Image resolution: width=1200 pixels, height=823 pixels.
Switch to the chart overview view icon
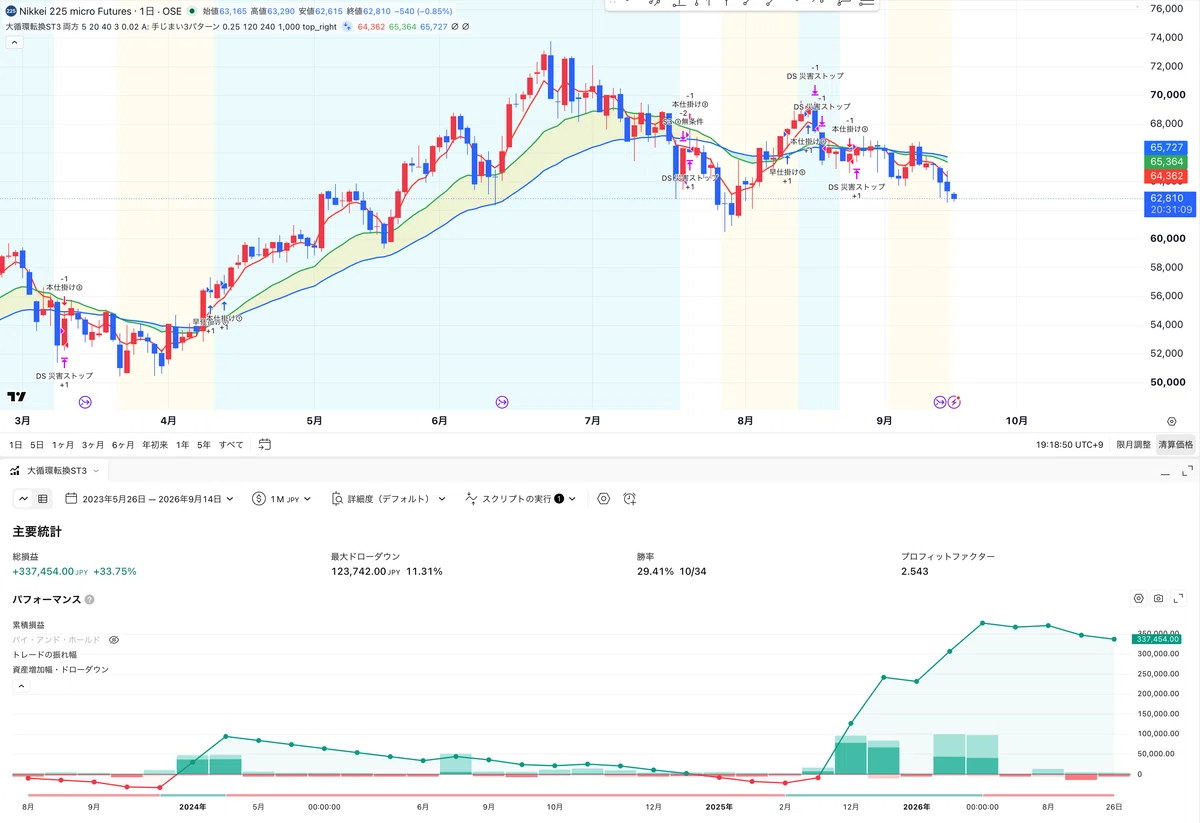click(x=23, y=498)
